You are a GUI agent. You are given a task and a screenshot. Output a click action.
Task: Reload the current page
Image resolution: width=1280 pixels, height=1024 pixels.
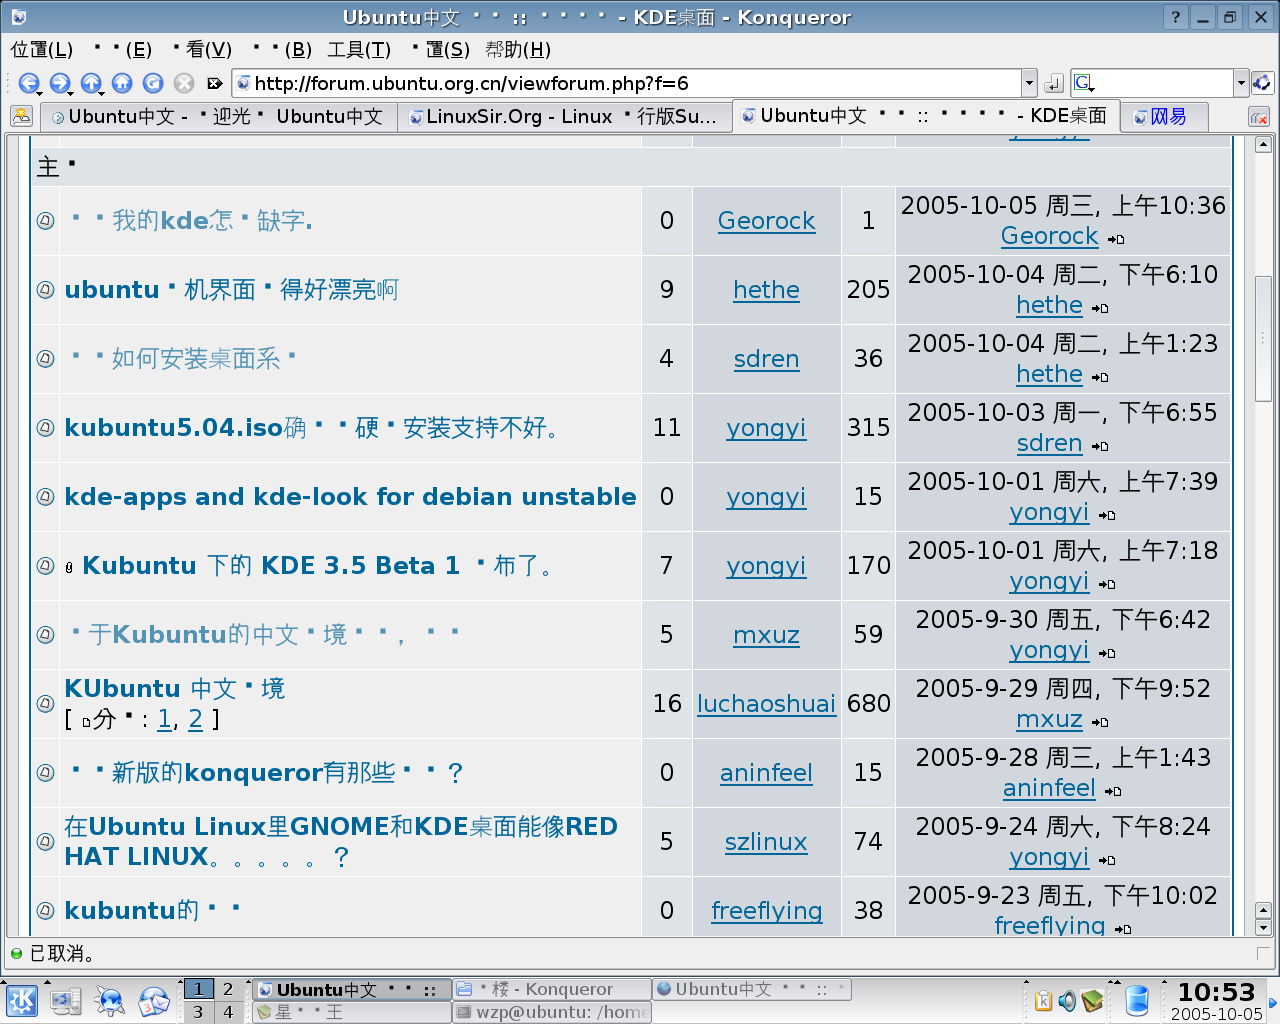tap(153, 83)
